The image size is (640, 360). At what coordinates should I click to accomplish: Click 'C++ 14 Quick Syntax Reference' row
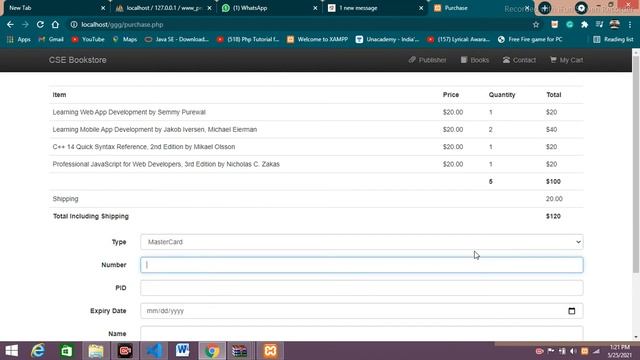(316, 147)
